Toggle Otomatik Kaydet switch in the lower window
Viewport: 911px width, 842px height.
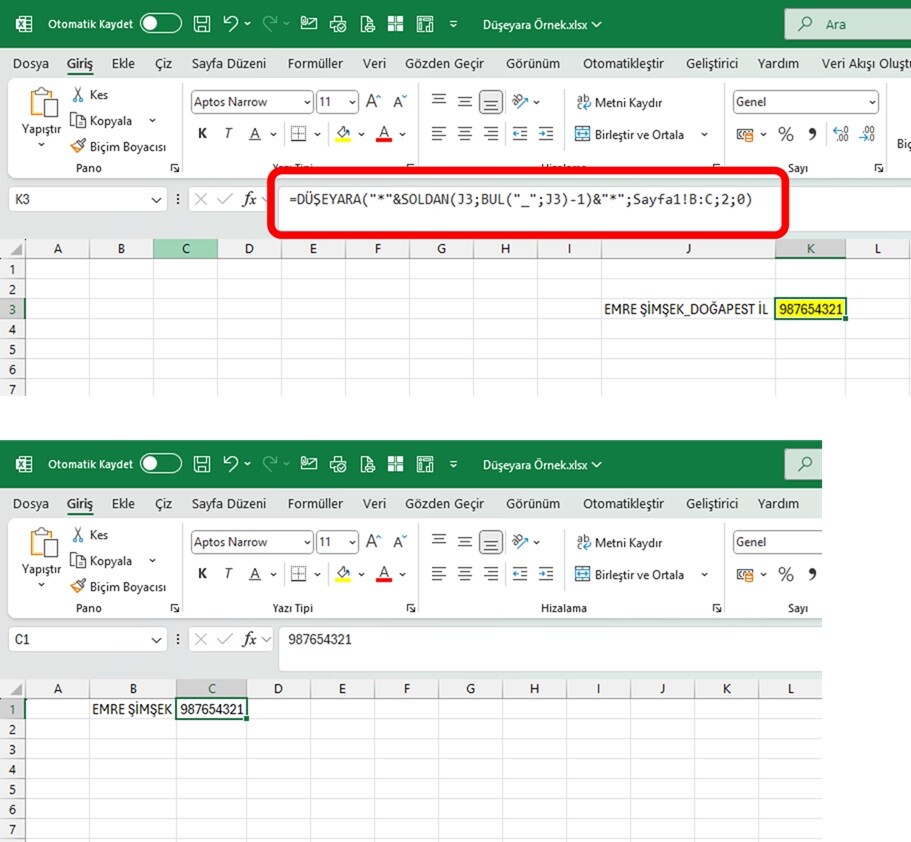[x=161, y=464]
